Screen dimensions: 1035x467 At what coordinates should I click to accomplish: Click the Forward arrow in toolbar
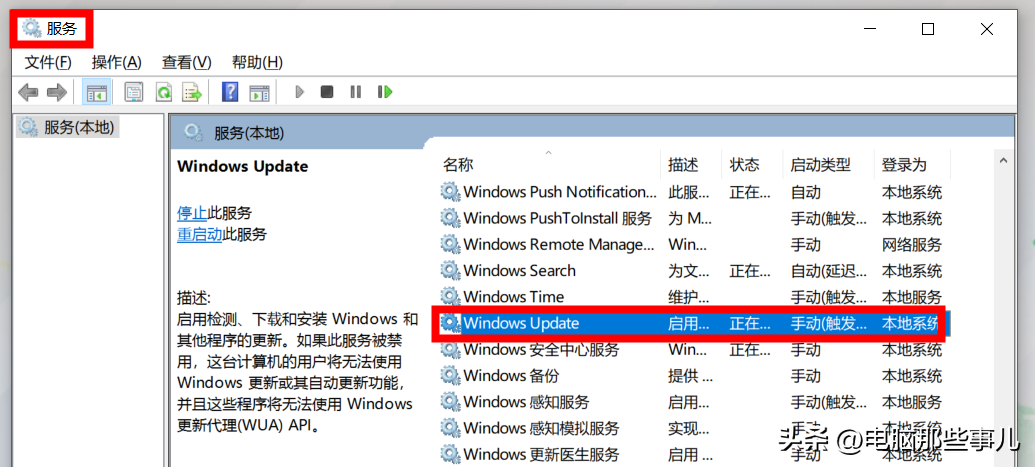(x=57, y=92)
